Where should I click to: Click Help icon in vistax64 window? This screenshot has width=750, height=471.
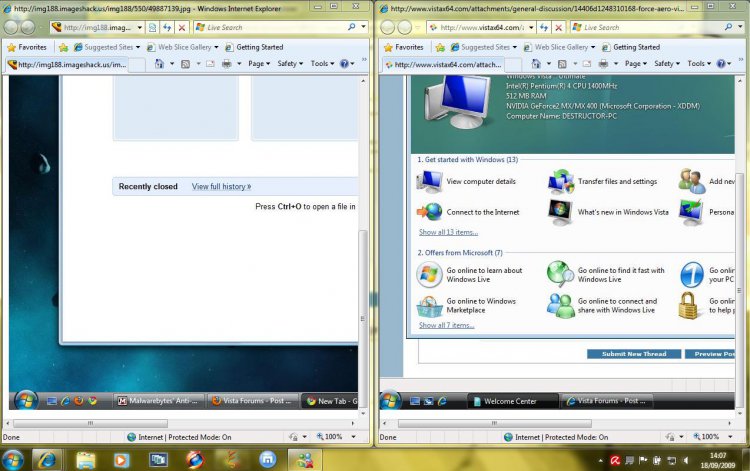click(x=721, y=64)
